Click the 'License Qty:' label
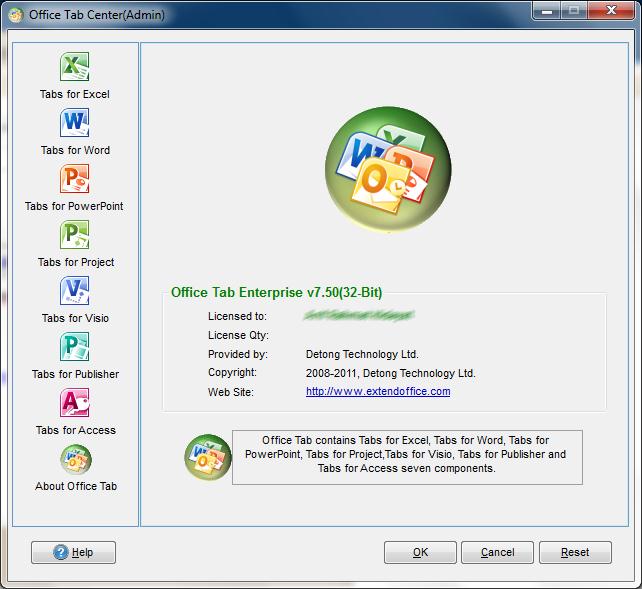This screenshot has height=589, width=642. point(238,335)
